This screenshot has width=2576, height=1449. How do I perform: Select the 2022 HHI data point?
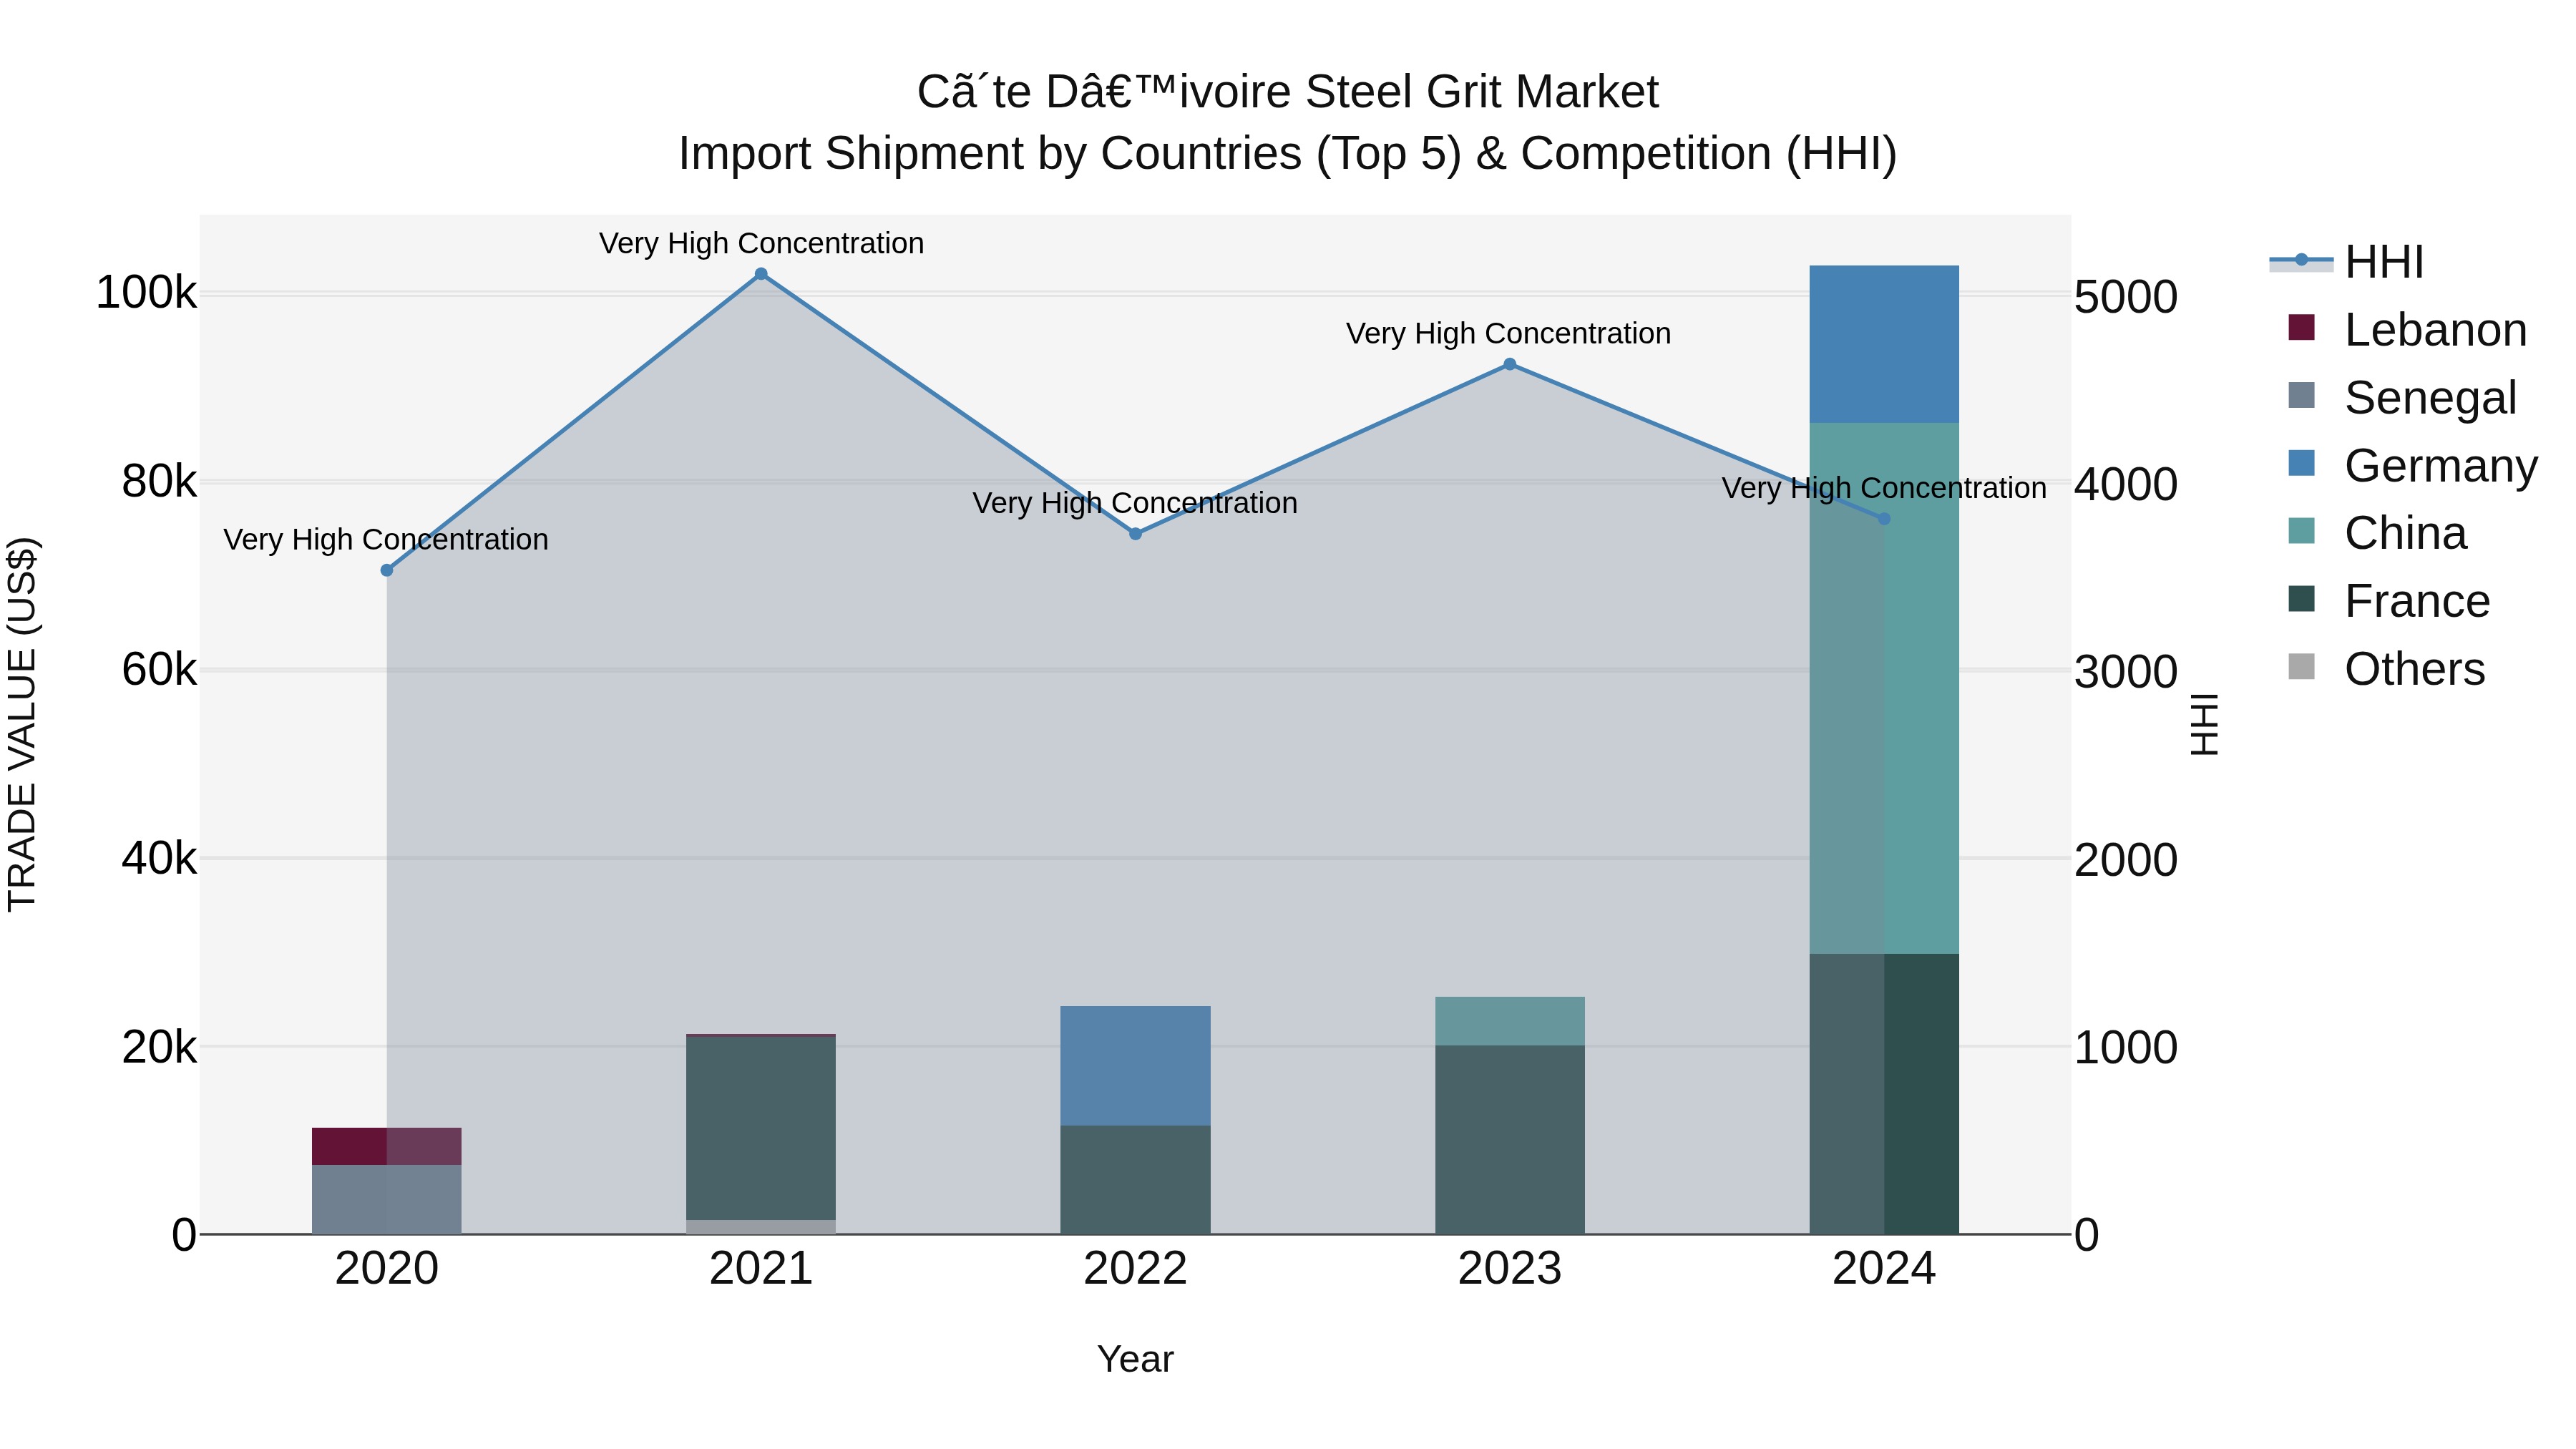click(x=1135, y=534)
